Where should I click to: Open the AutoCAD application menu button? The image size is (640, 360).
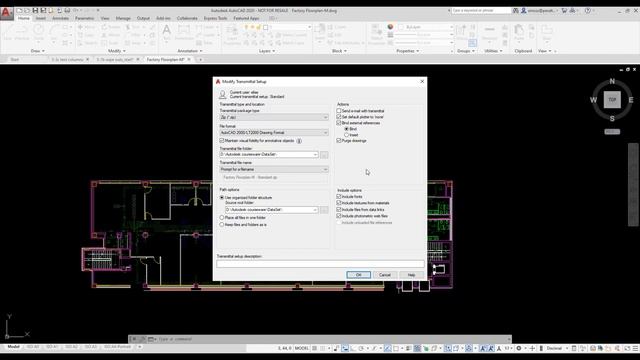point(6,12)
